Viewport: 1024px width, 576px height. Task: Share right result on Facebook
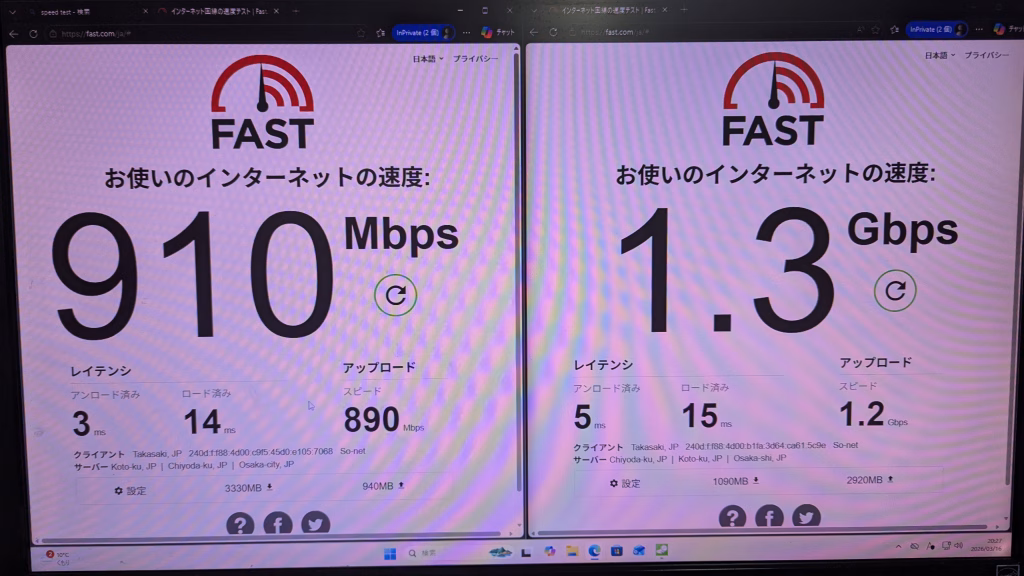(769, 517)
